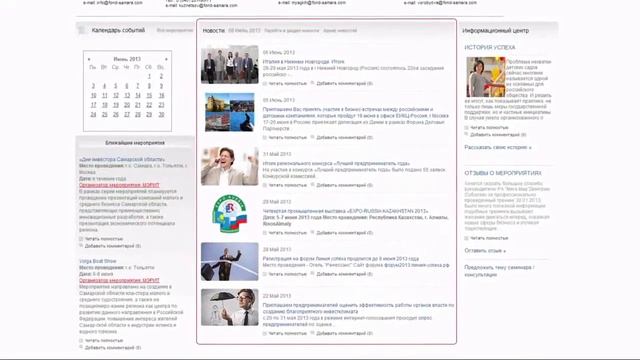Select date 20 in June 2013 calendar
640x360 pixels.
[x=127, y=105]
